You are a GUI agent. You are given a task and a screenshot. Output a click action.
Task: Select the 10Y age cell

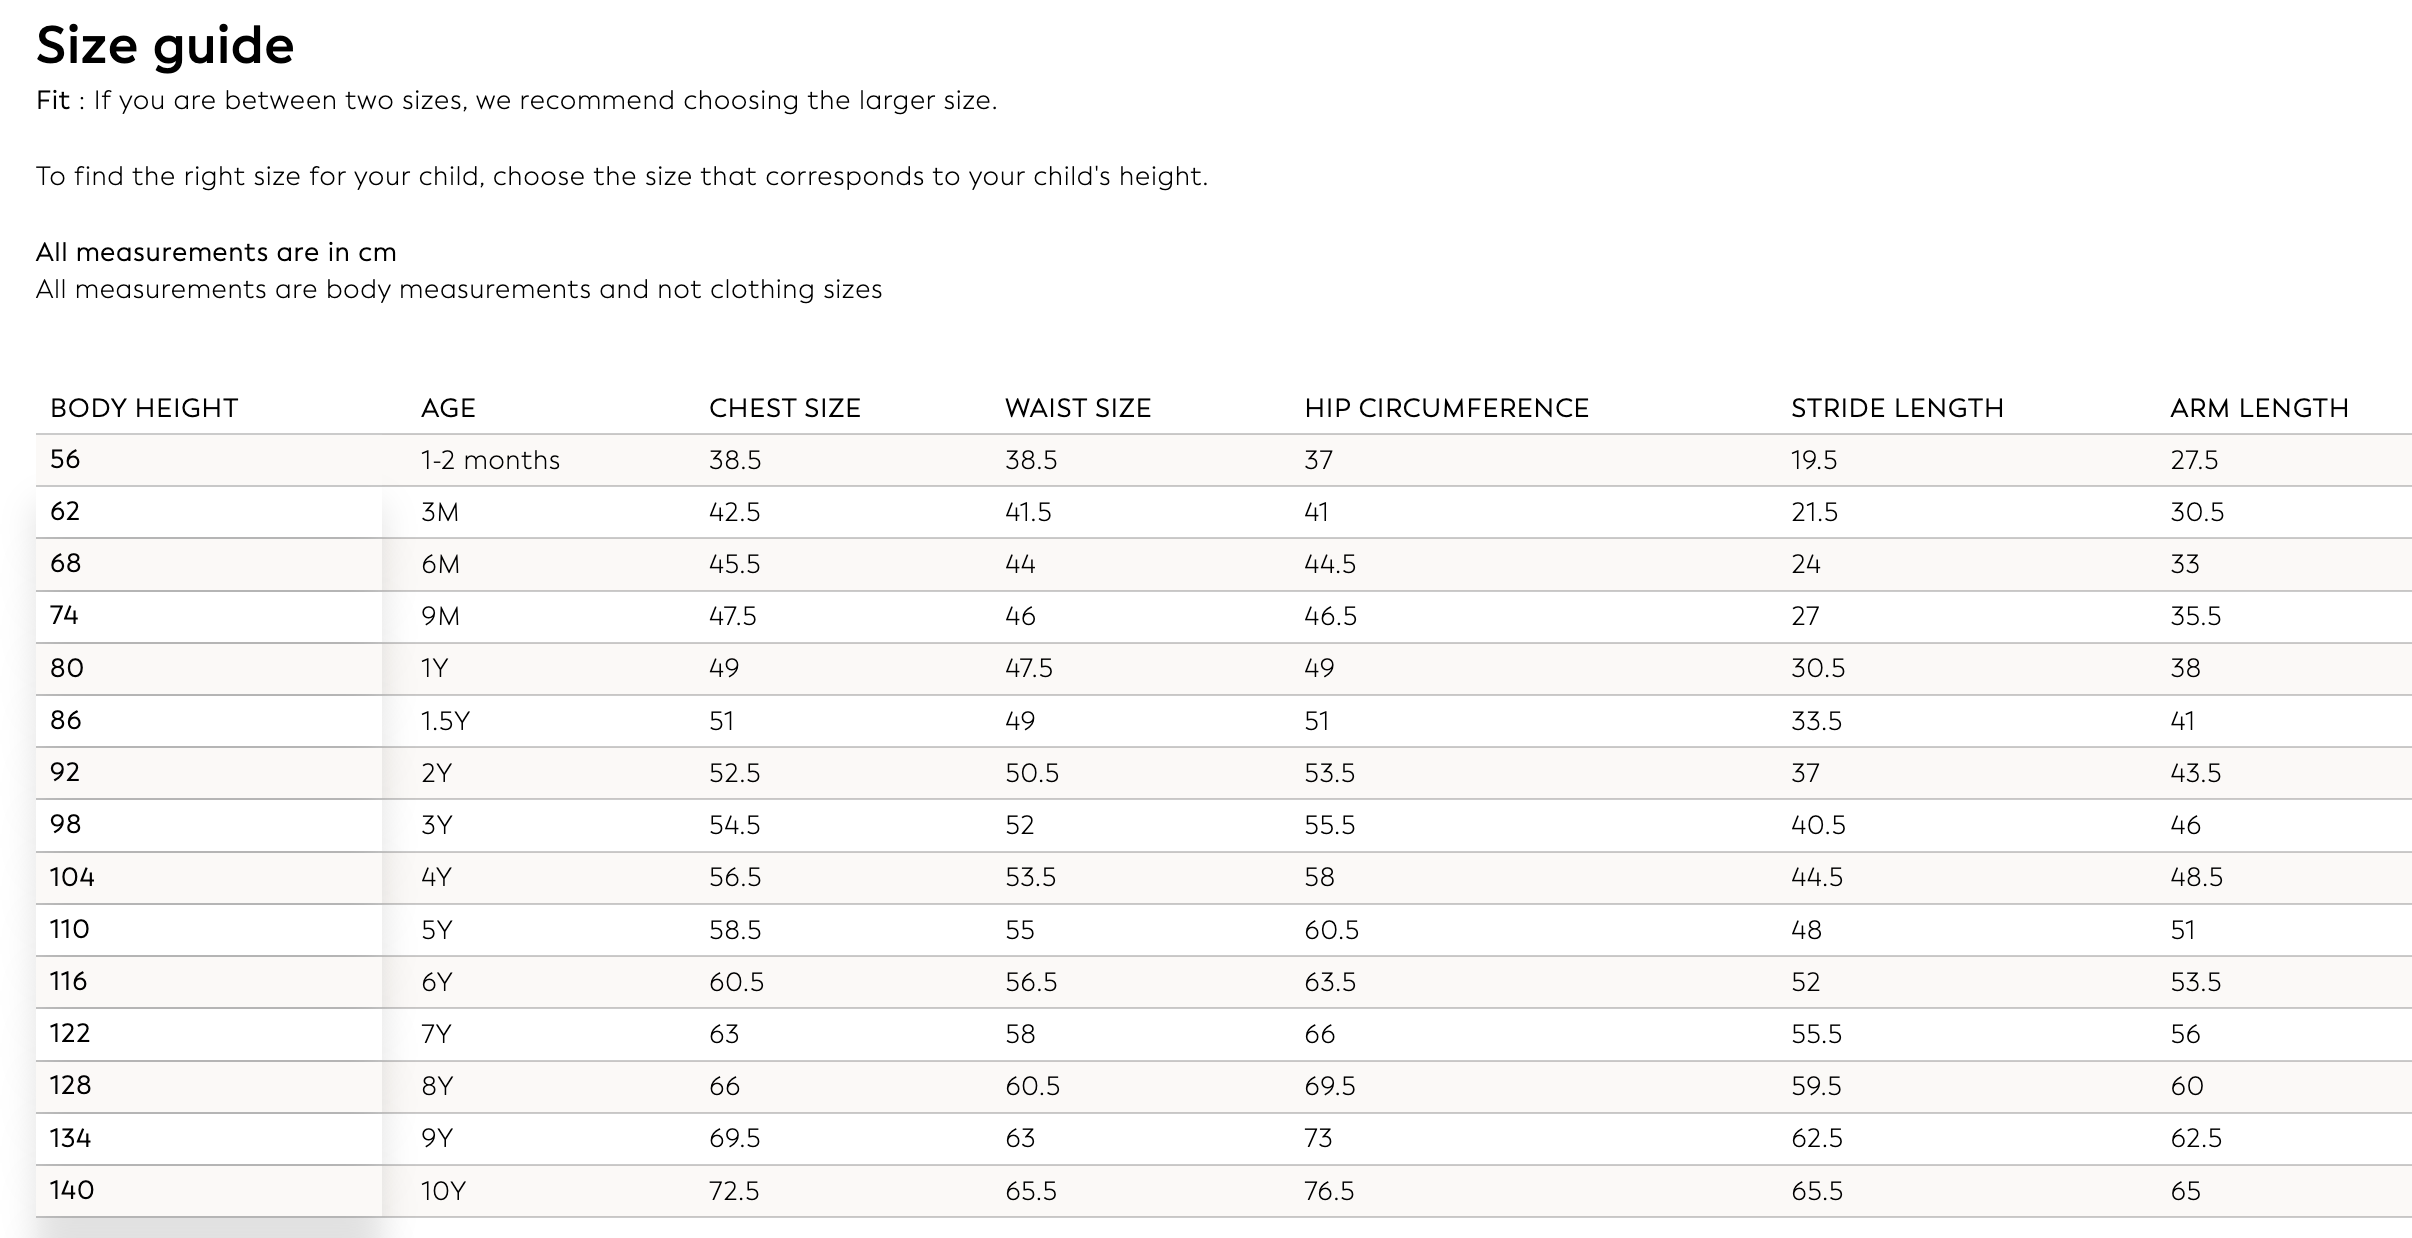coord(443,1191)
